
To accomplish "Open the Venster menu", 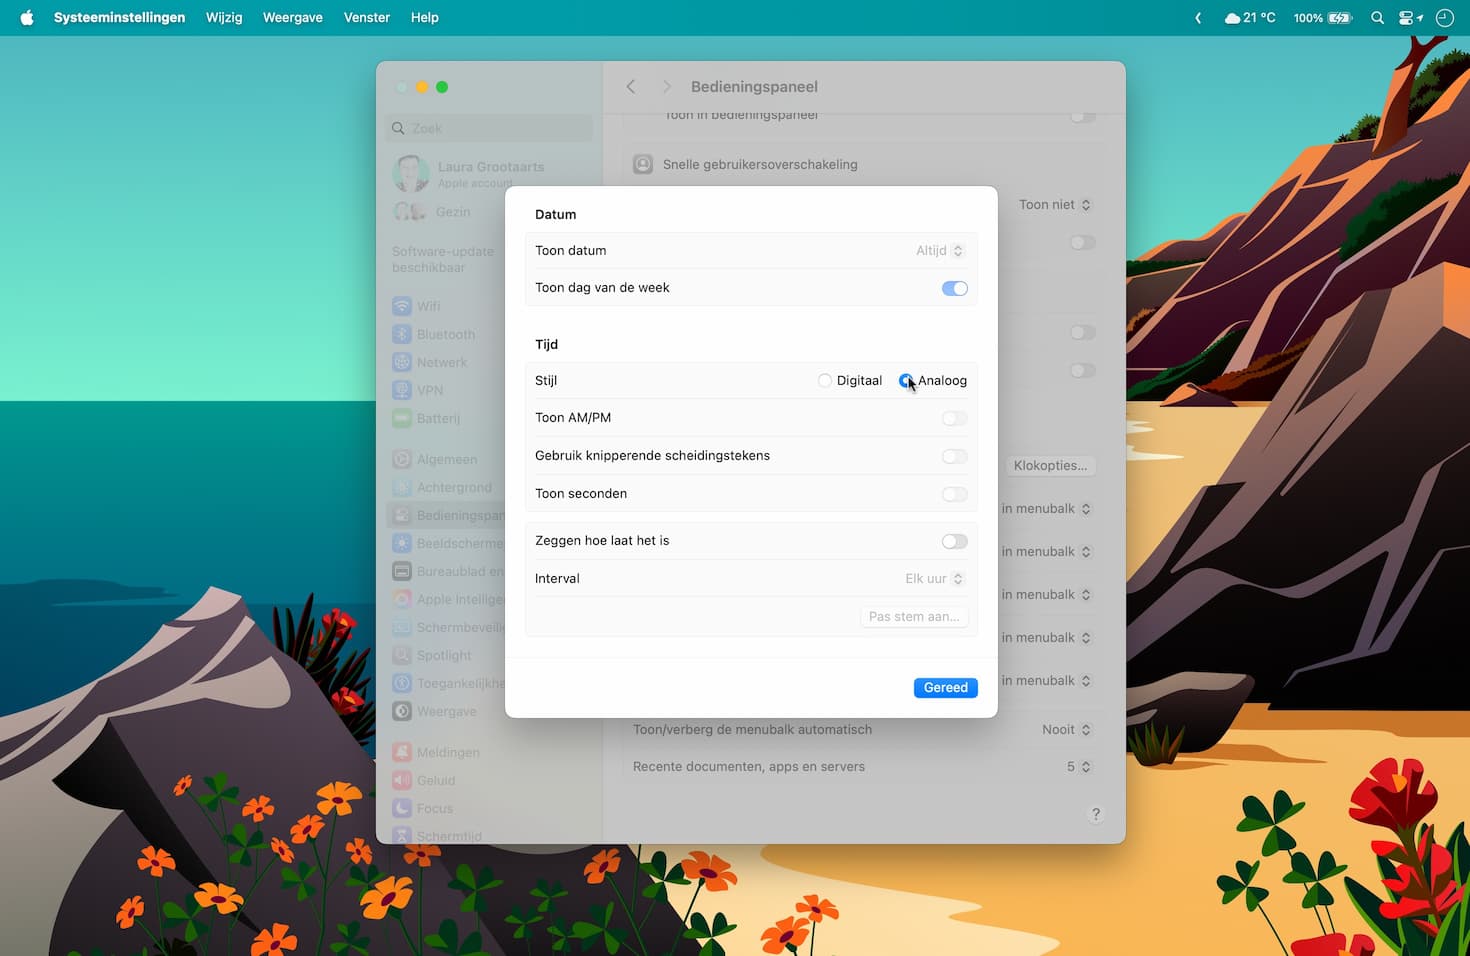I will 366,18.
